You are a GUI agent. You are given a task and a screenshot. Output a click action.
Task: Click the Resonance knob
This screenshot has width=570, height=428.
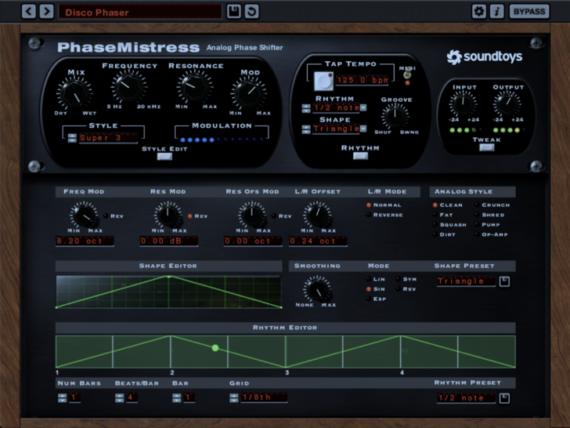pyautogui.click(x=194, y=87)
